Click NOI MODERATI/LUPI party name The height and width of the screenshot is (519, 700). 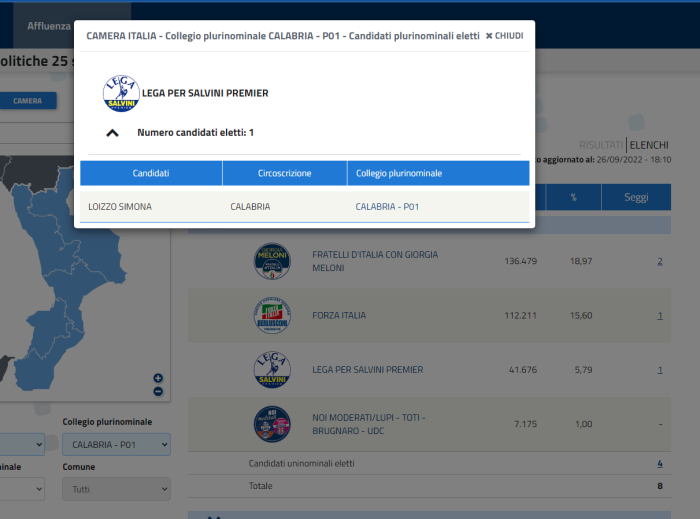coord(369,424)
